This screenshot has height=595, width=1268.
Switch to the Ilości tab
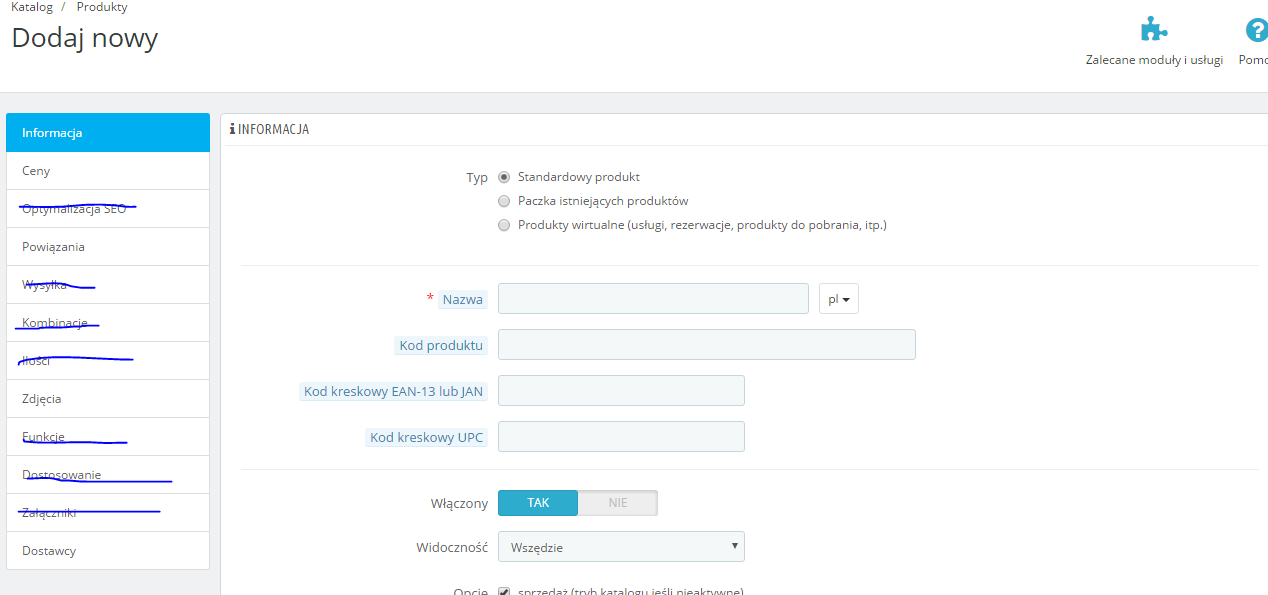[108, 361]
